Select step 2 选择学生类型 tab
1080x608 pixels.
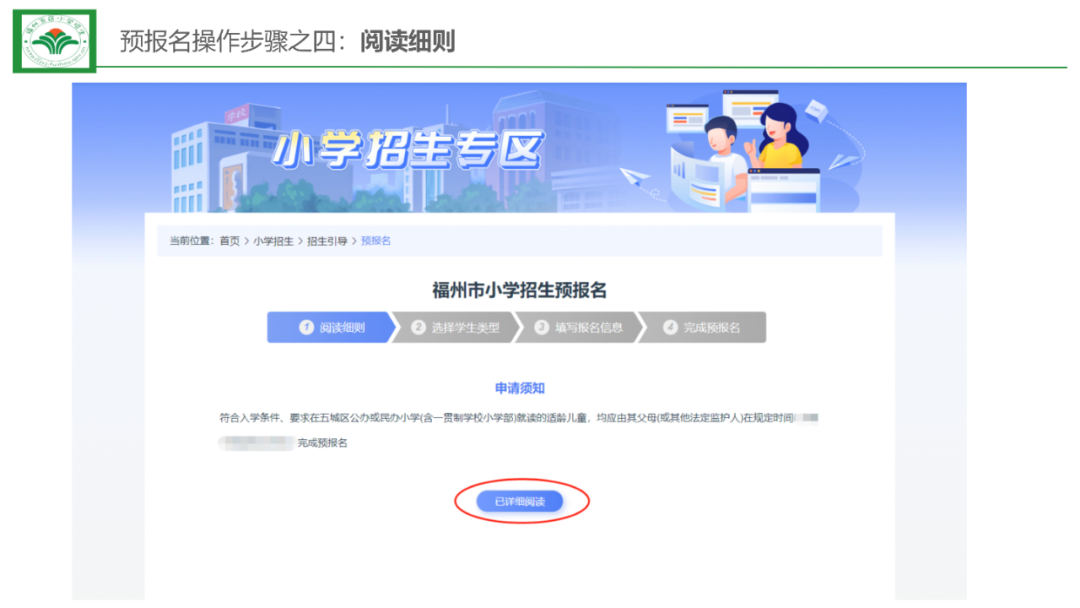click(455, 327)
